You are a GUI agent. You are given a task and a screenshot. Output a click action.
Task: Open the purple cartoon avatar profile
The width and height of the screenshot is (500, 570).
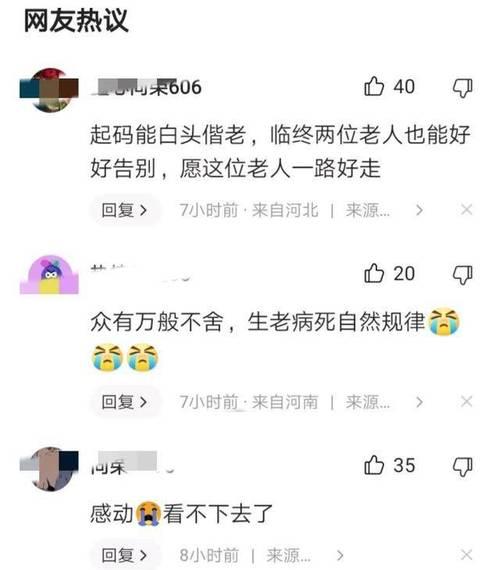tap(49, 275)
